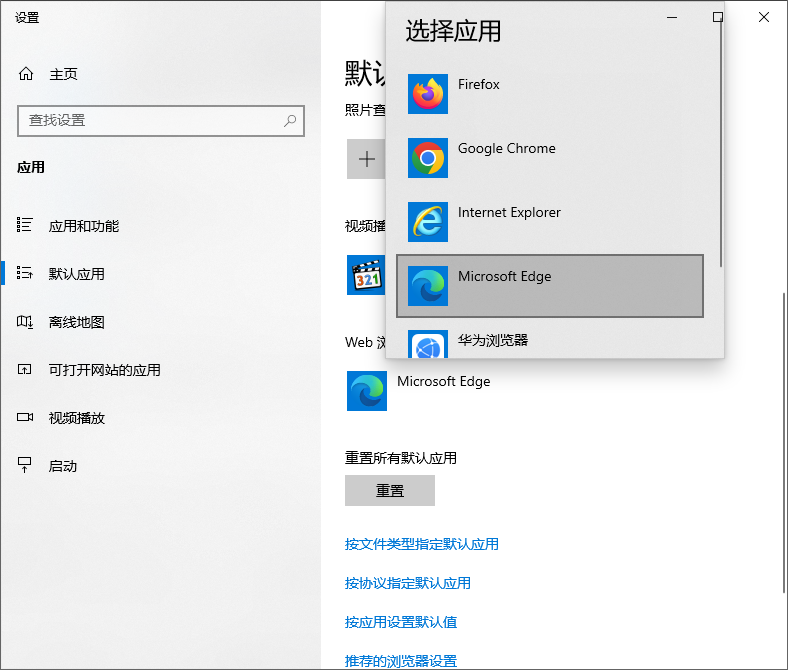Open the 离线地图 settings page

point(77,322)
